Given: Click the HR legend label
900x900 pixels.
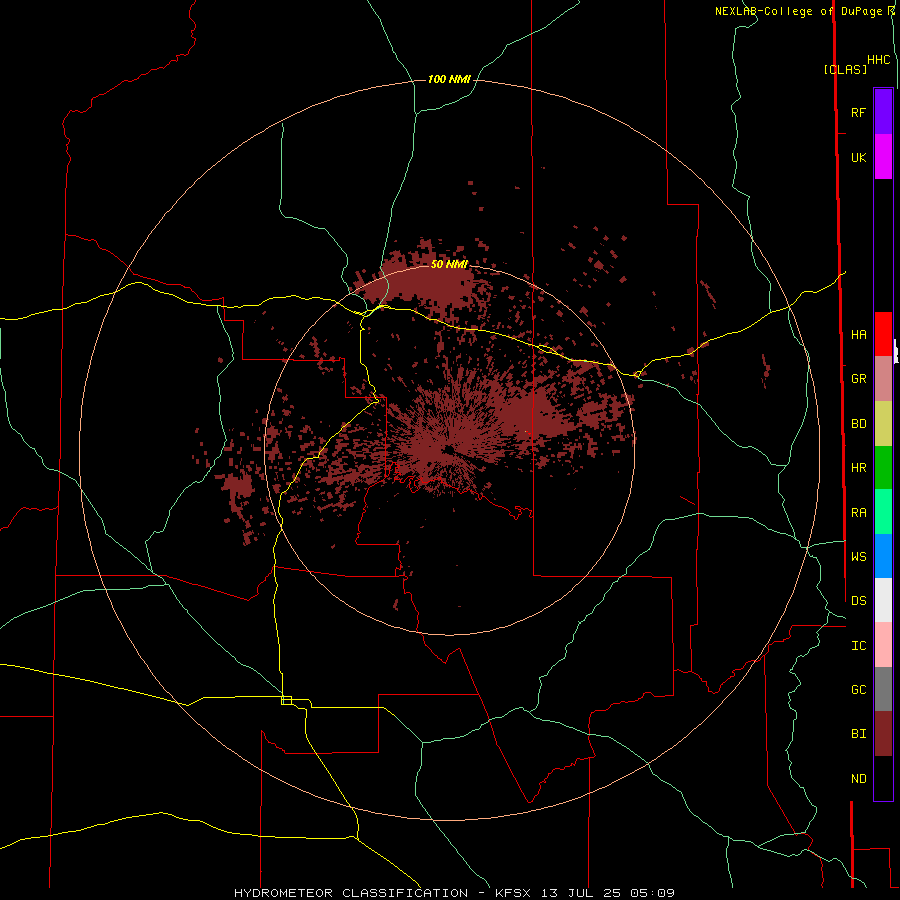Looking at the screenshot, I should 858,468.
